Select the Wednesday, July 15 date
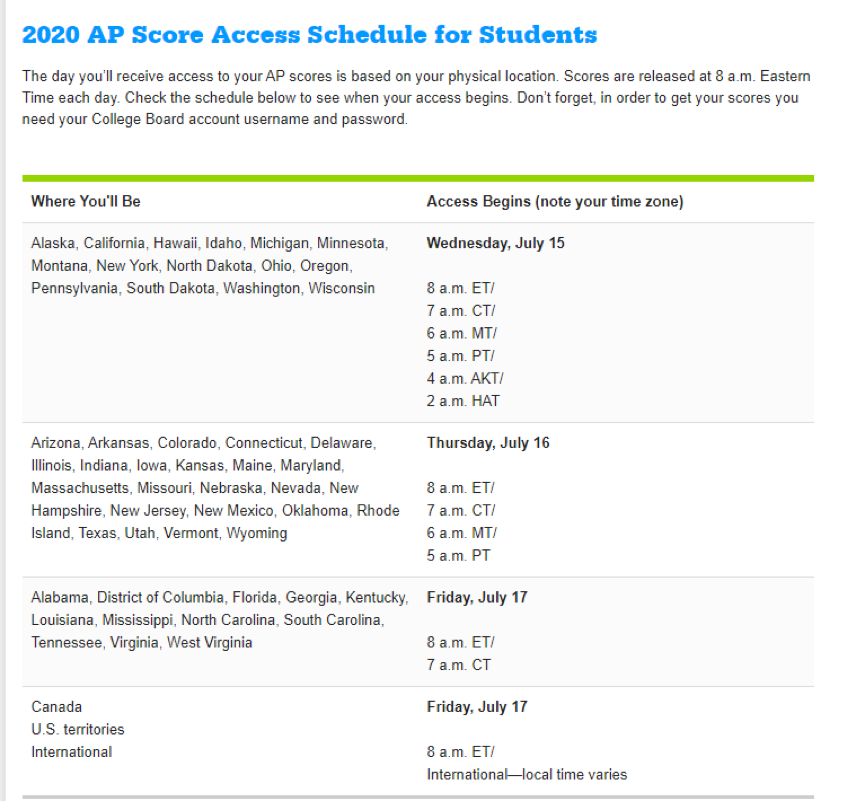865x801 pixels. [x=495, y=243]
